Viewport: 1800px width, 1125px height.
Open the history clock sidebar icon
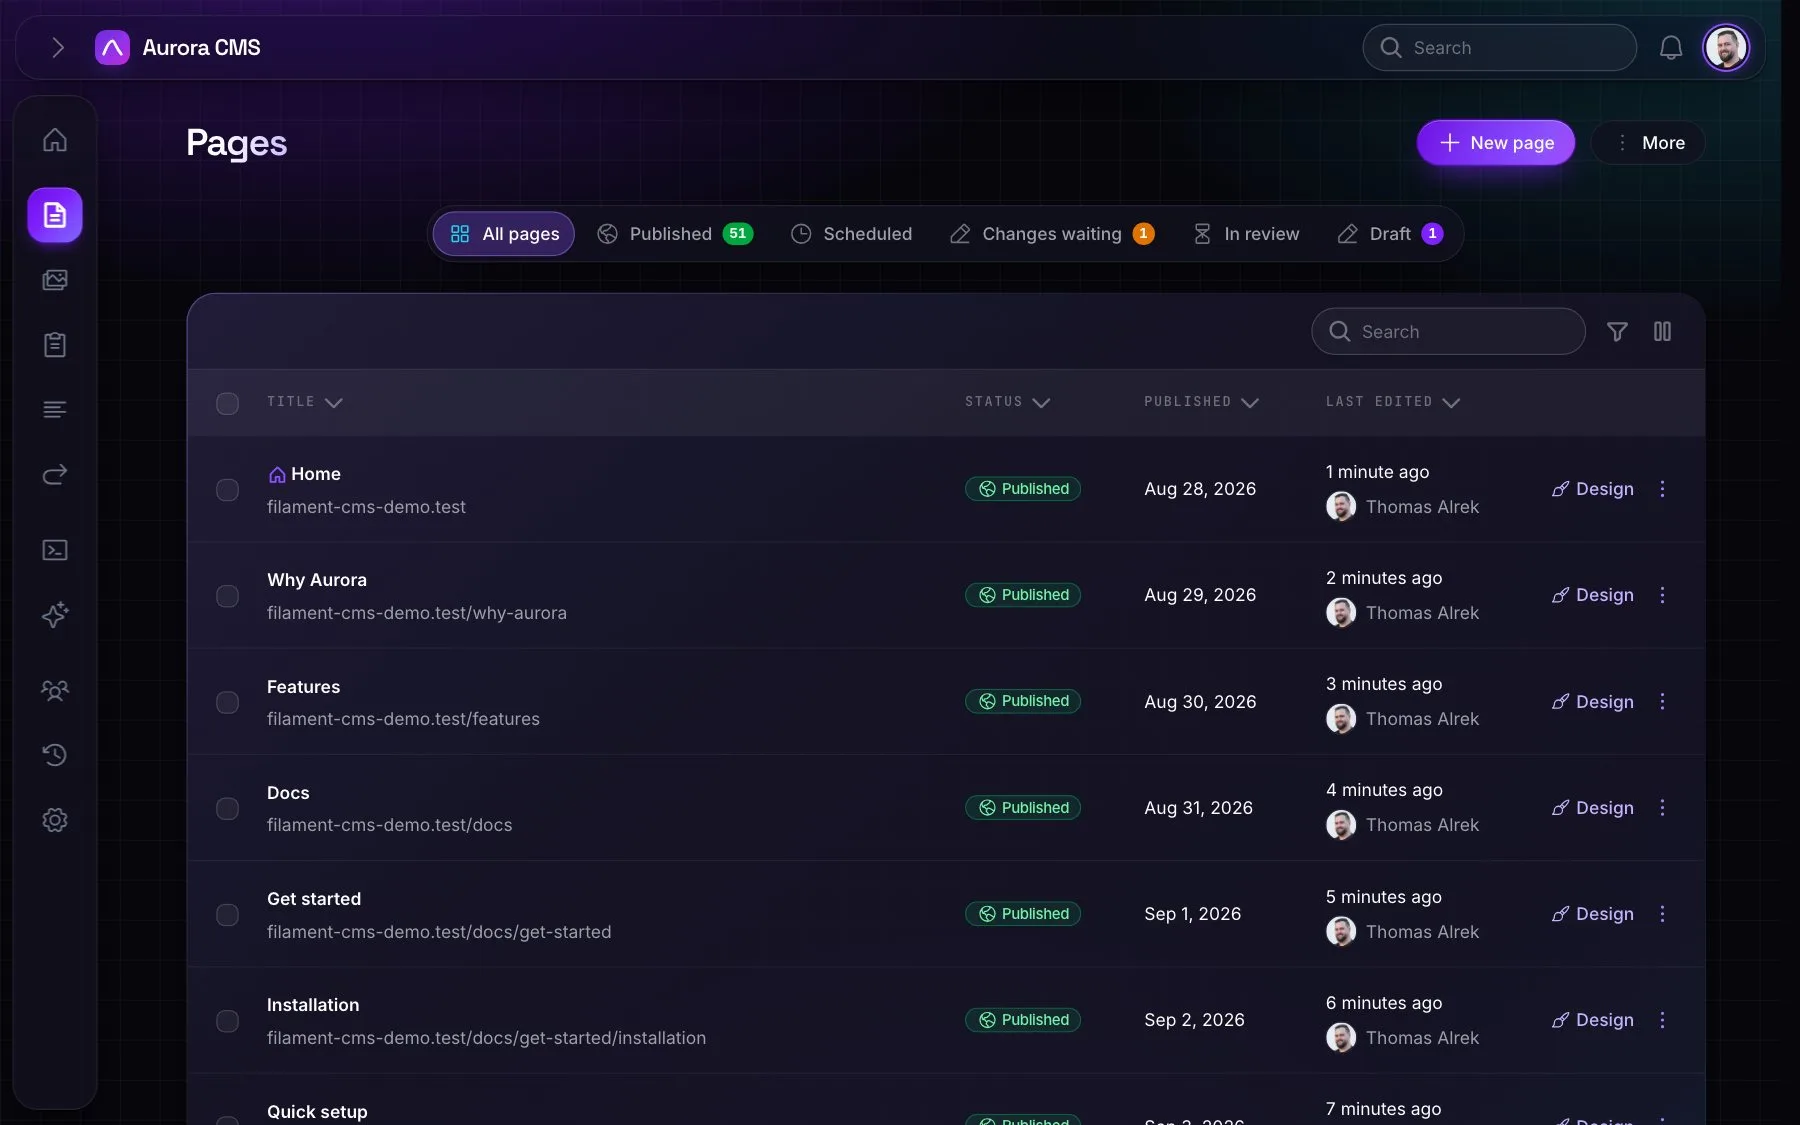pyautogui.click(x=55, y=755)
